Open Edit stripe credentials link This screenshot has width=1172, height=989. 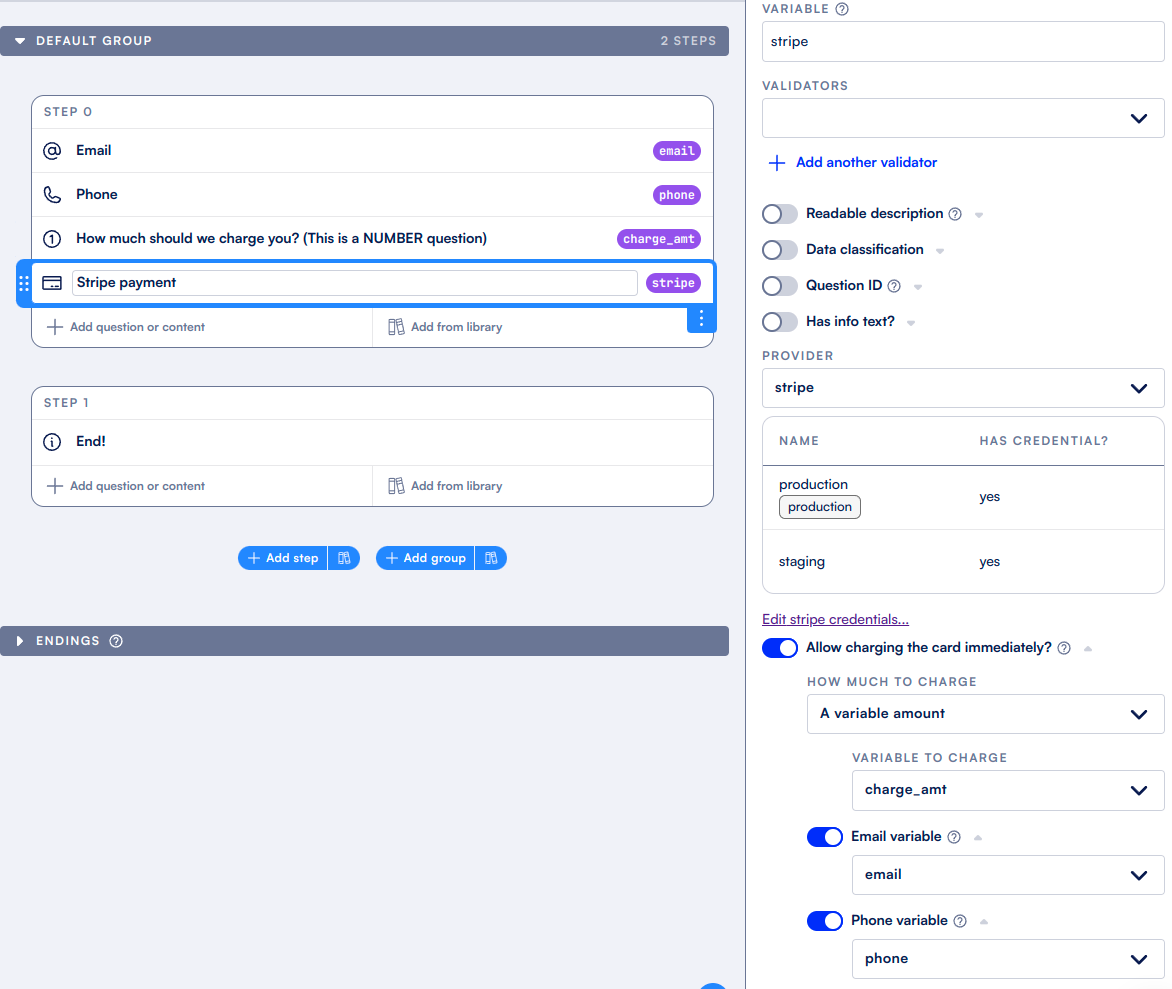pyautogui.click(x=835, y=619)
